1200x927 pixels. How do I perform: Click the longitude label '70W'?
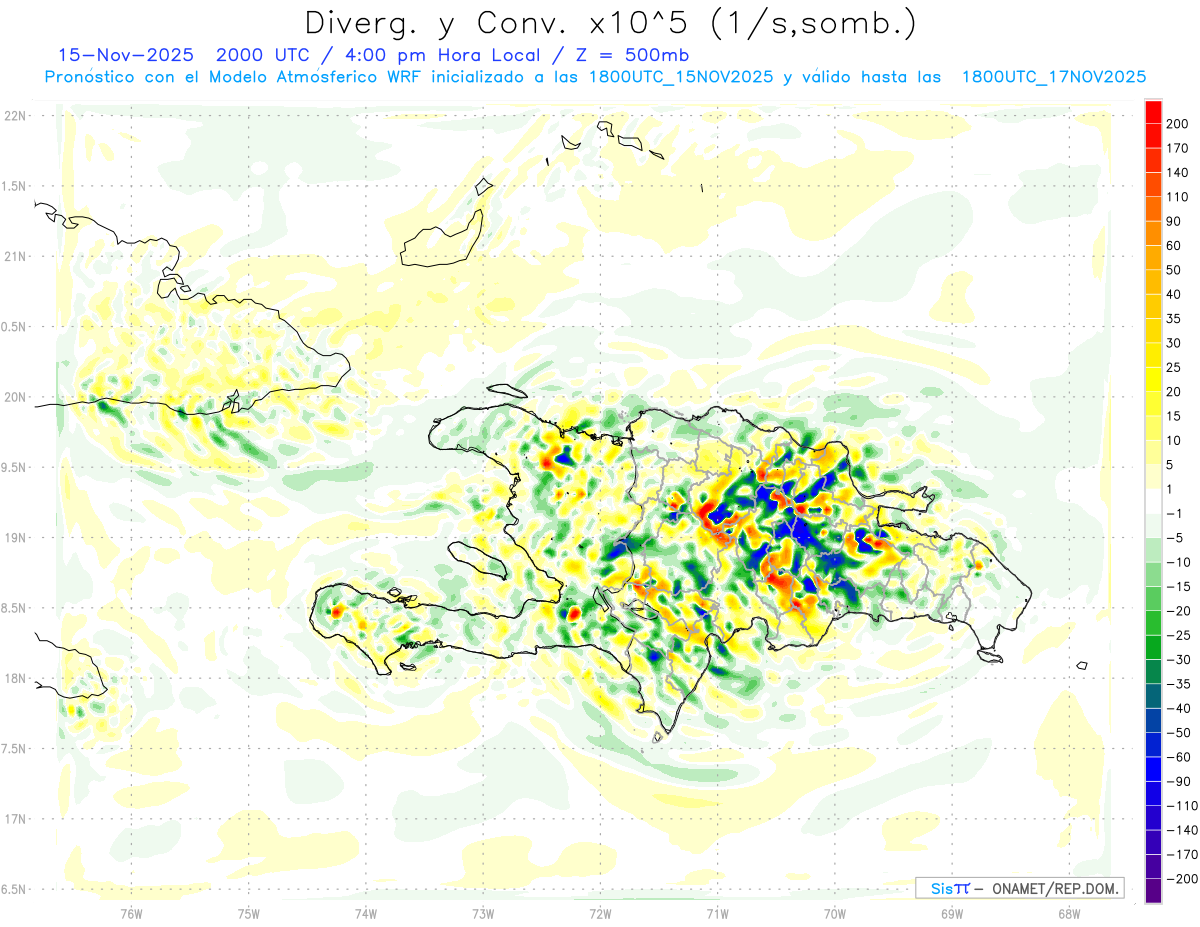[835, 913]
